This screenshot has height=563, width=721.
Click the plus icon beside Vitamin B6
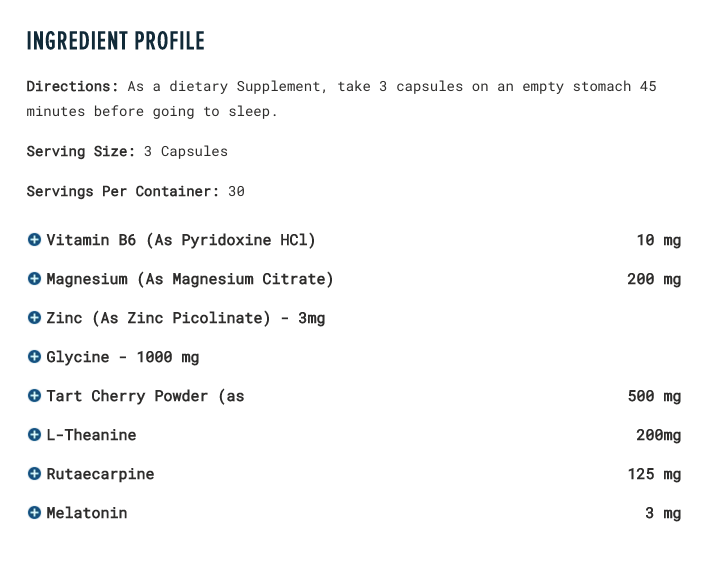(x=34, y=240)
